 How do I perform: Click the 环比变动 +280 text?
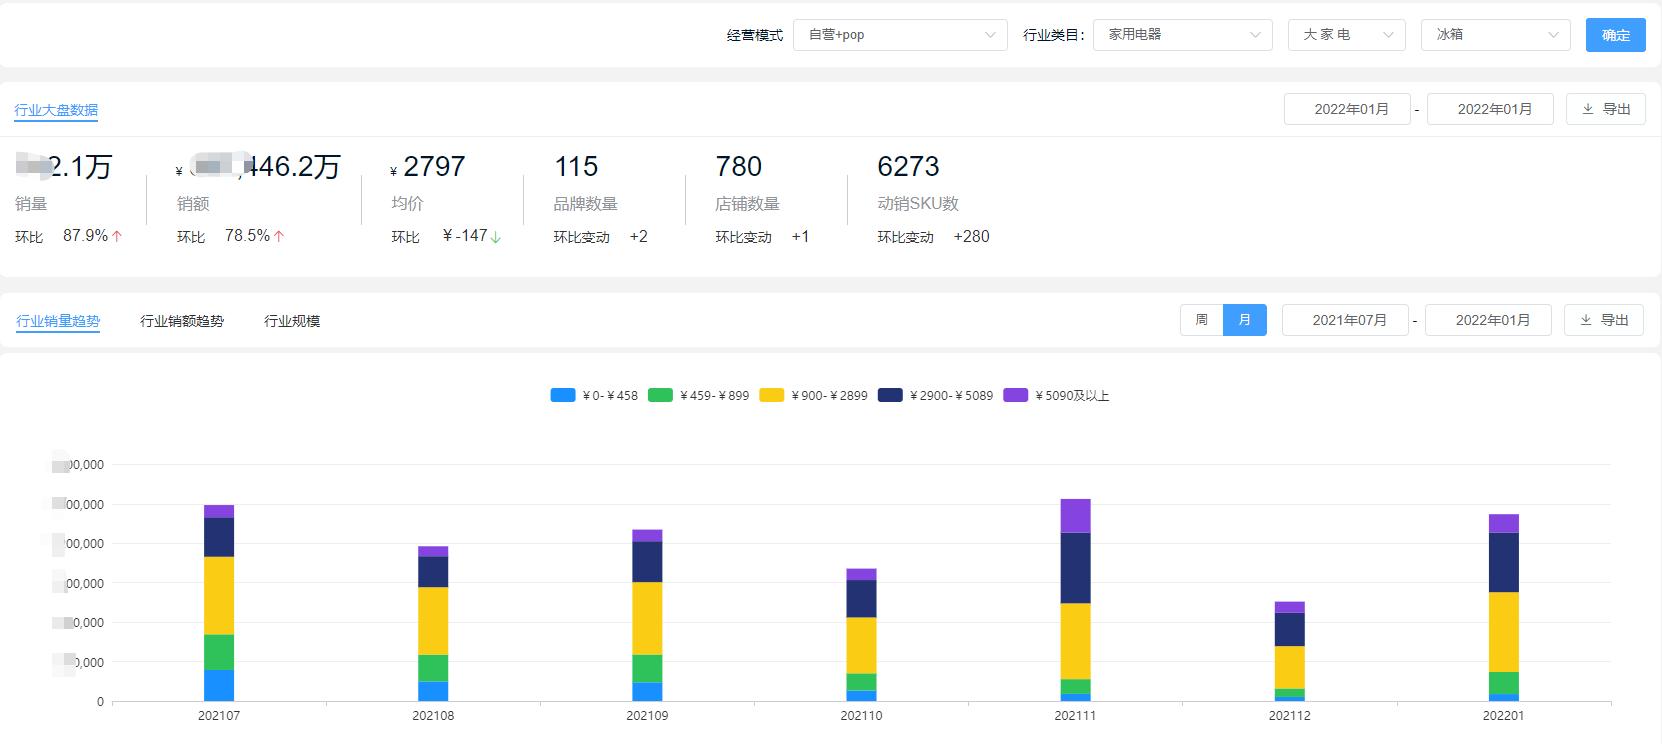934,237
